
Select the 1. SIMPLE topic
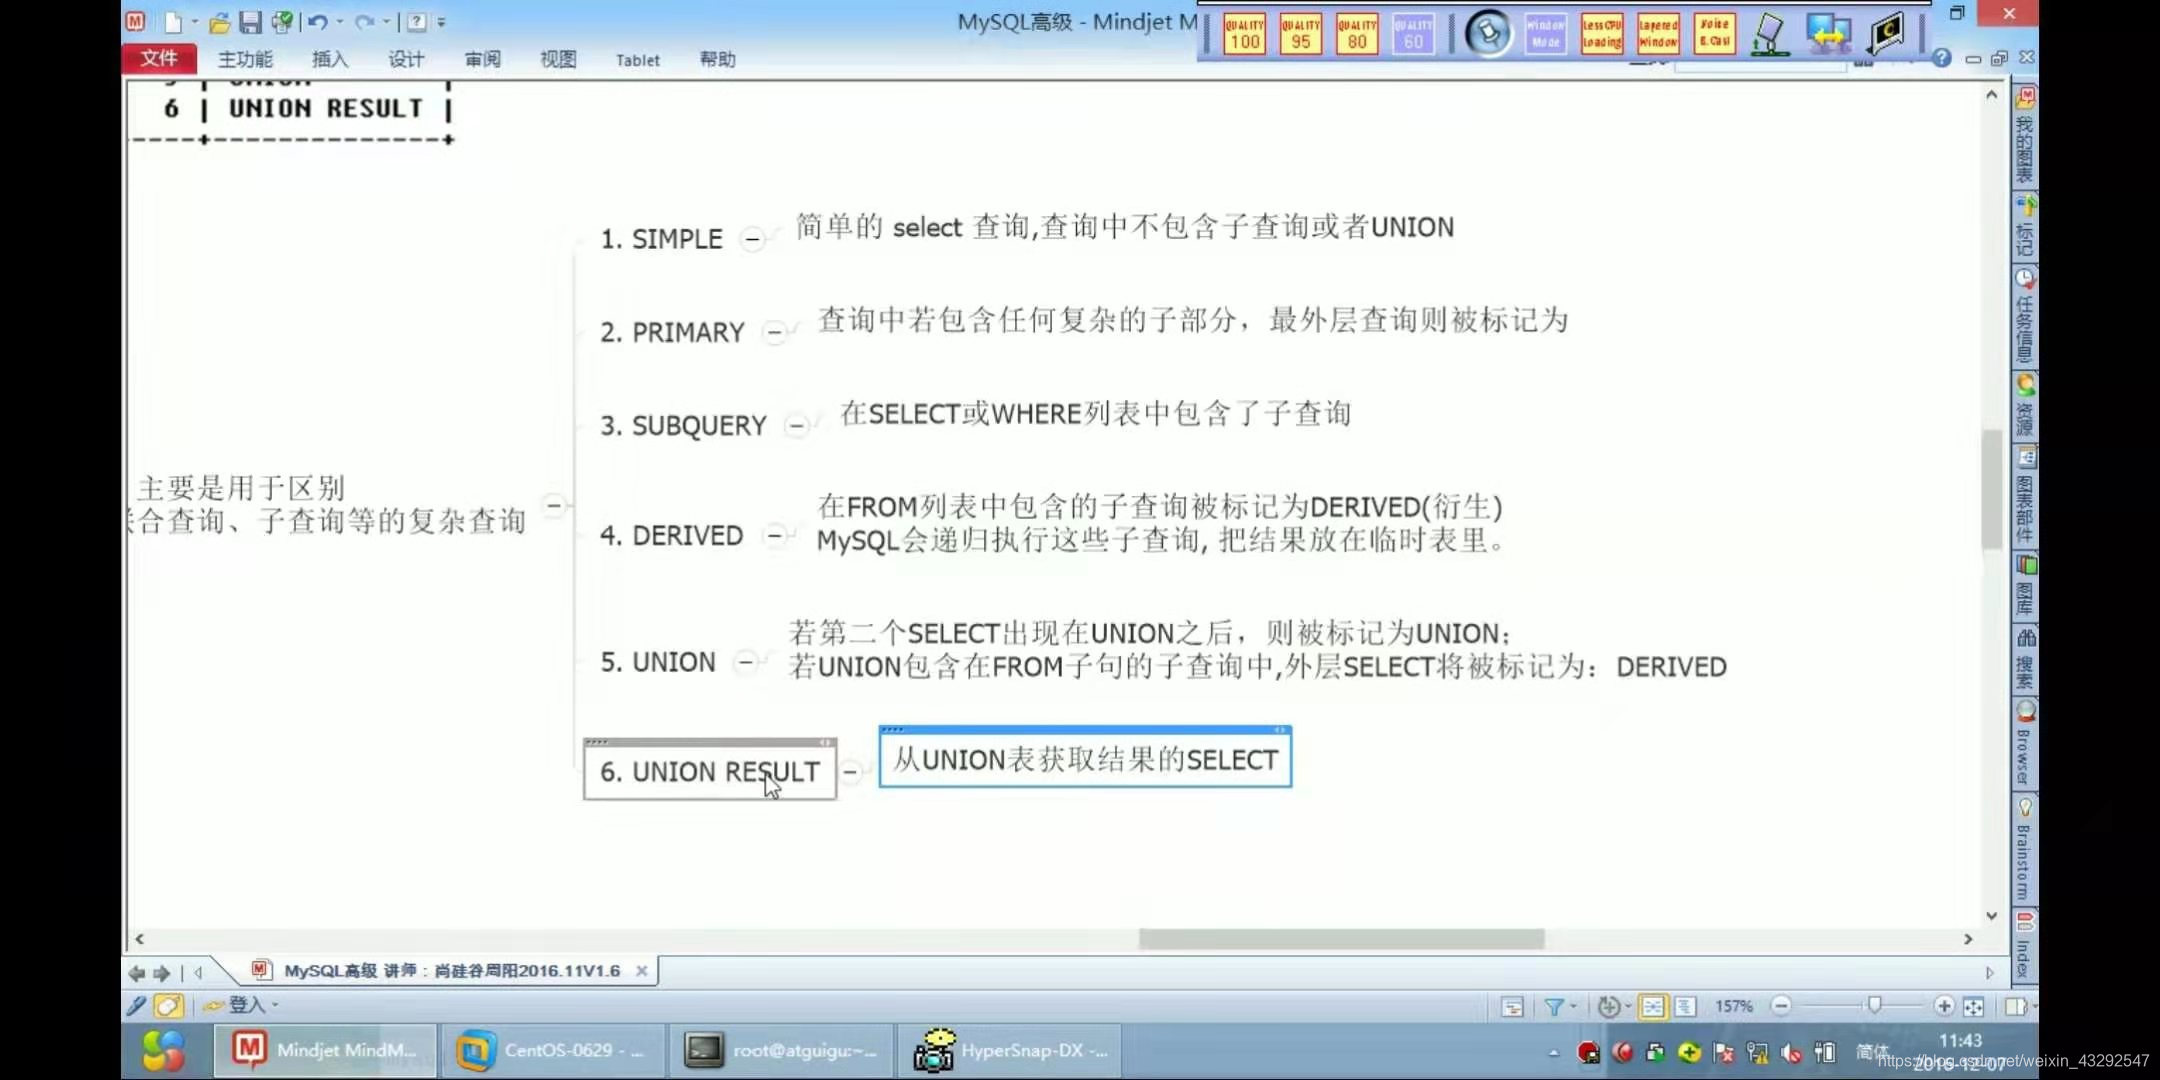pos(661,239)
